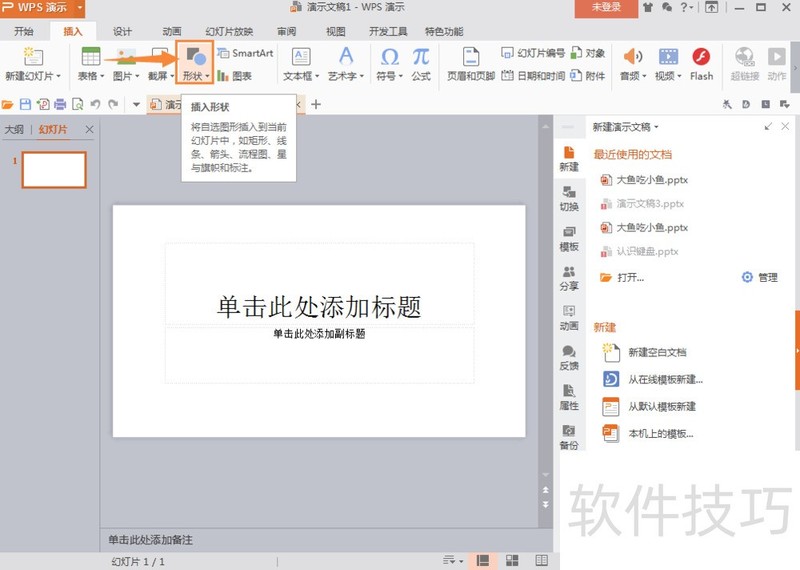Image resolution: width=800 pixels, height=570 pixels.
Task: Click the print preview icon
Action: point(78,105)
